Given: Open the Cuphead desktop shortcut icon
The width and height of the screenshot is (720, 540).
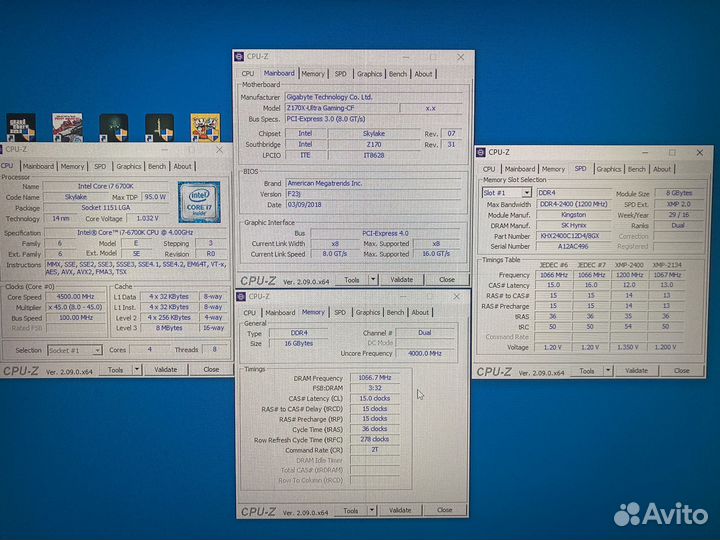Looking at the screenshot, I should 205,127.
